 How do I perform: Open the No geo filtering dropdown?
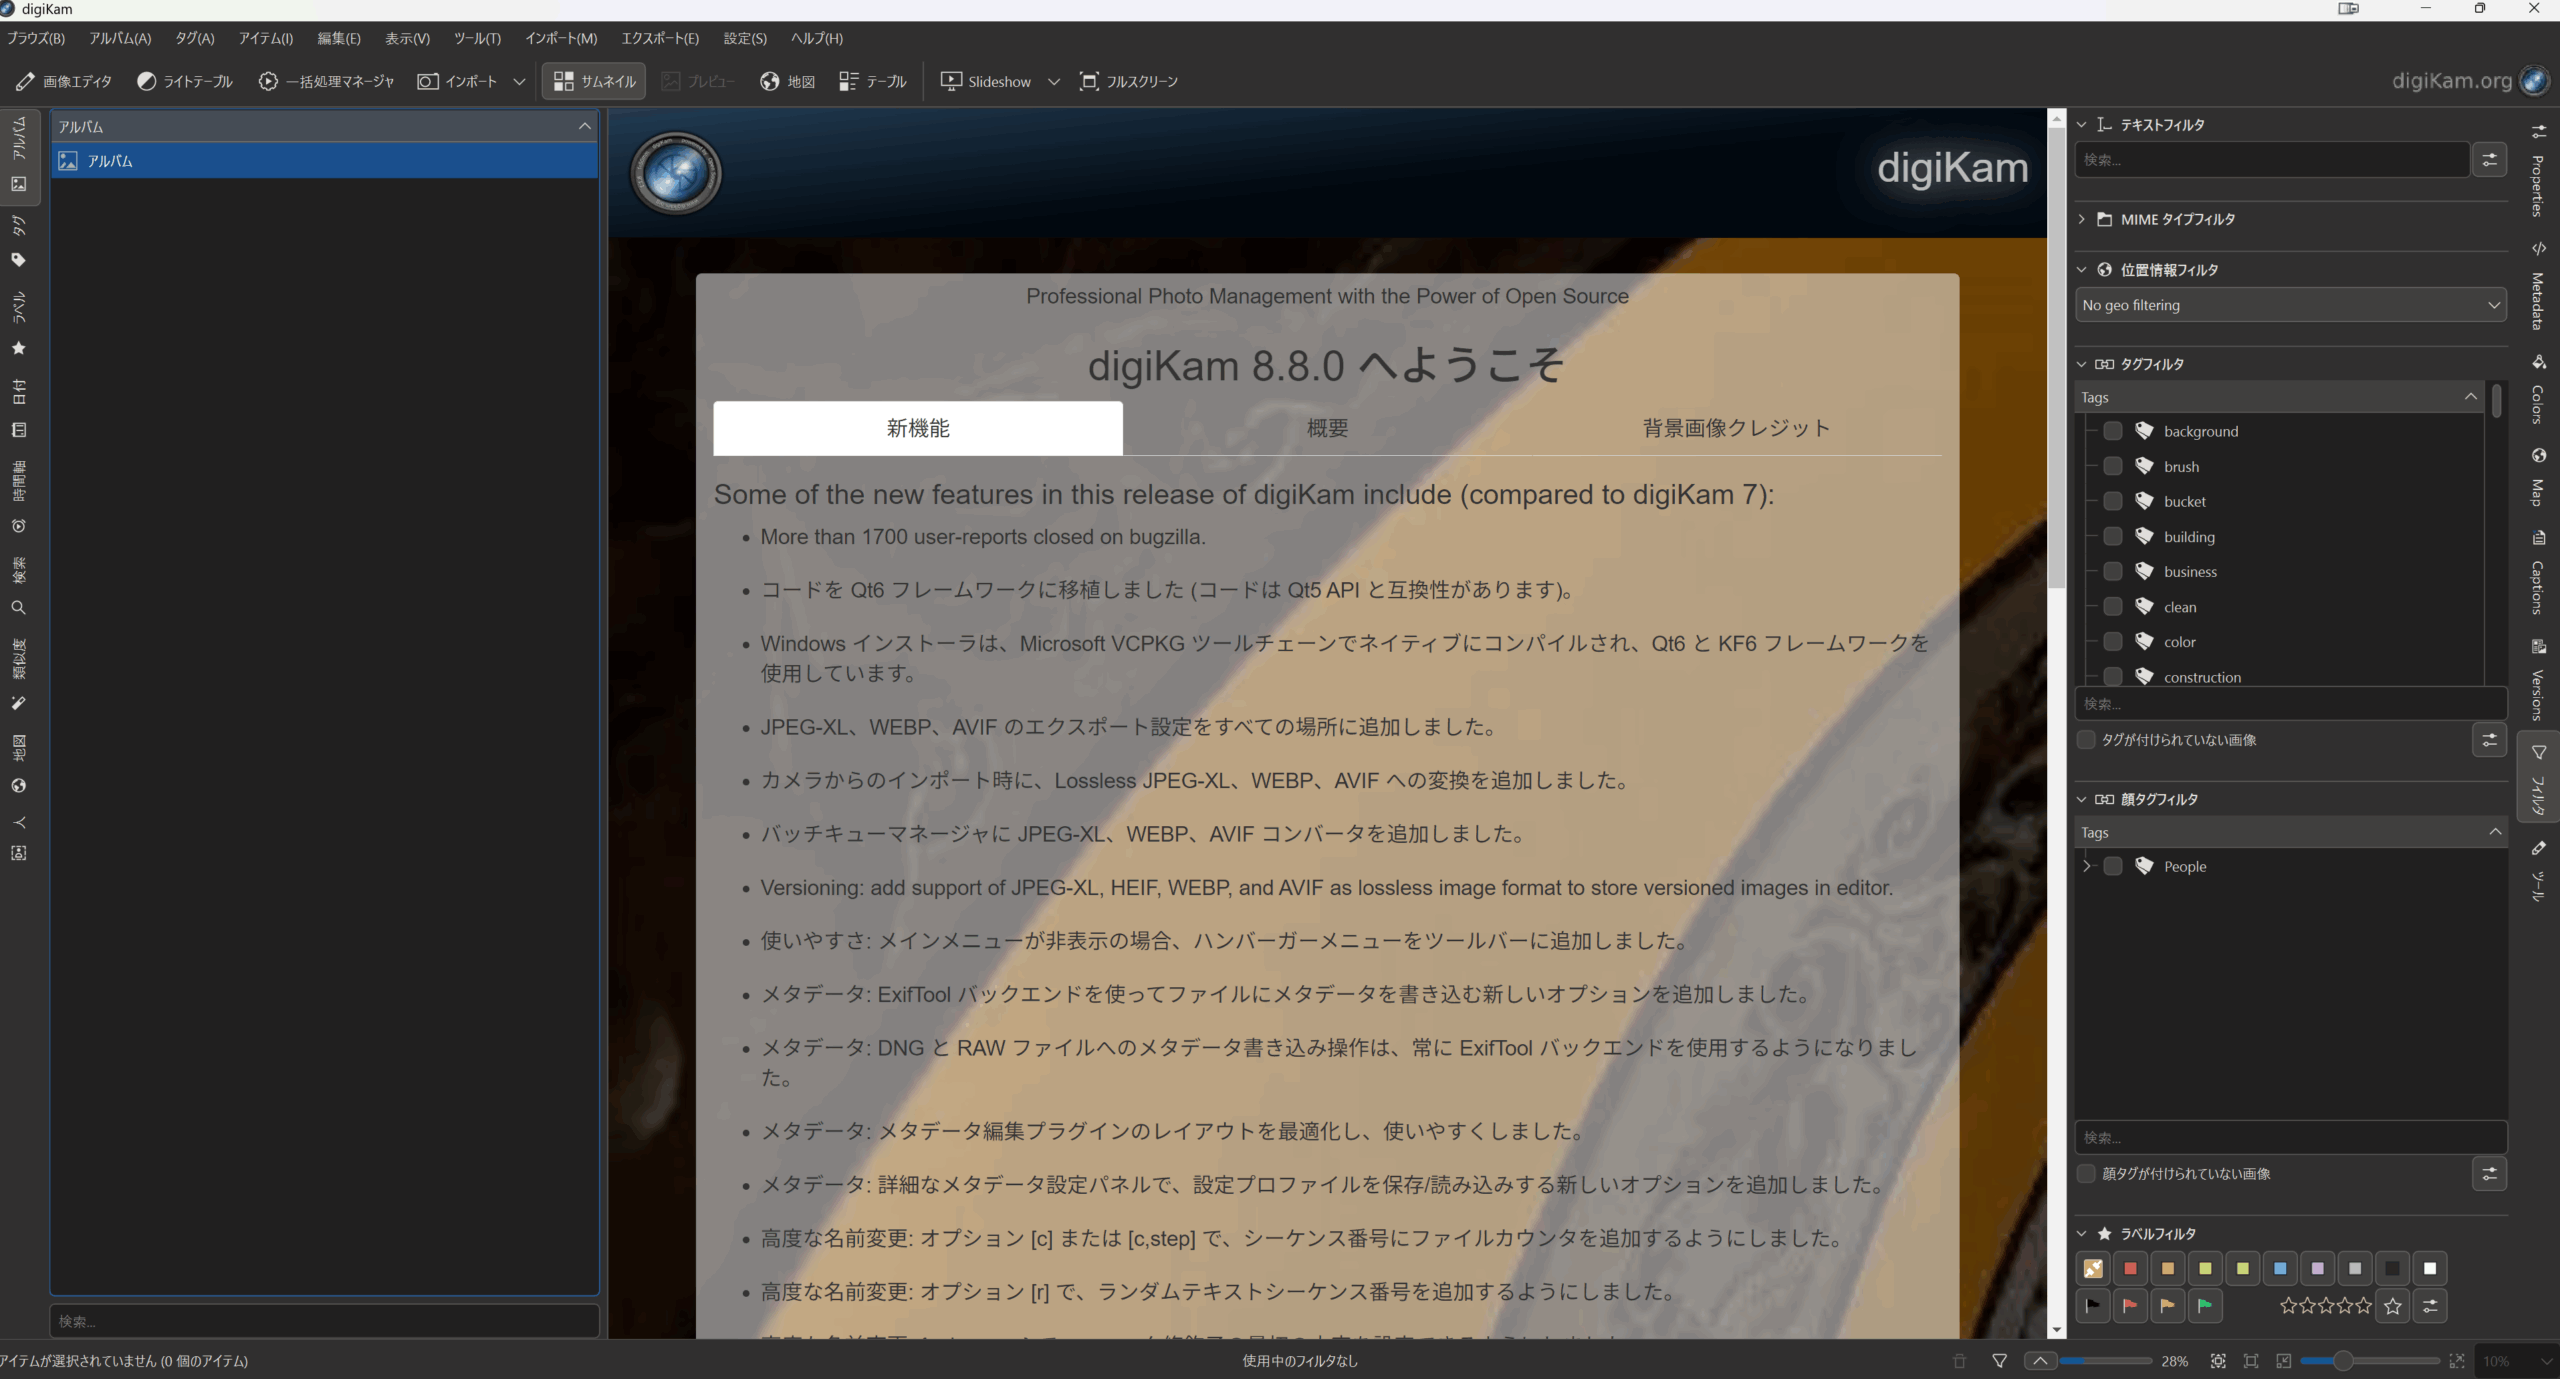2290,305
